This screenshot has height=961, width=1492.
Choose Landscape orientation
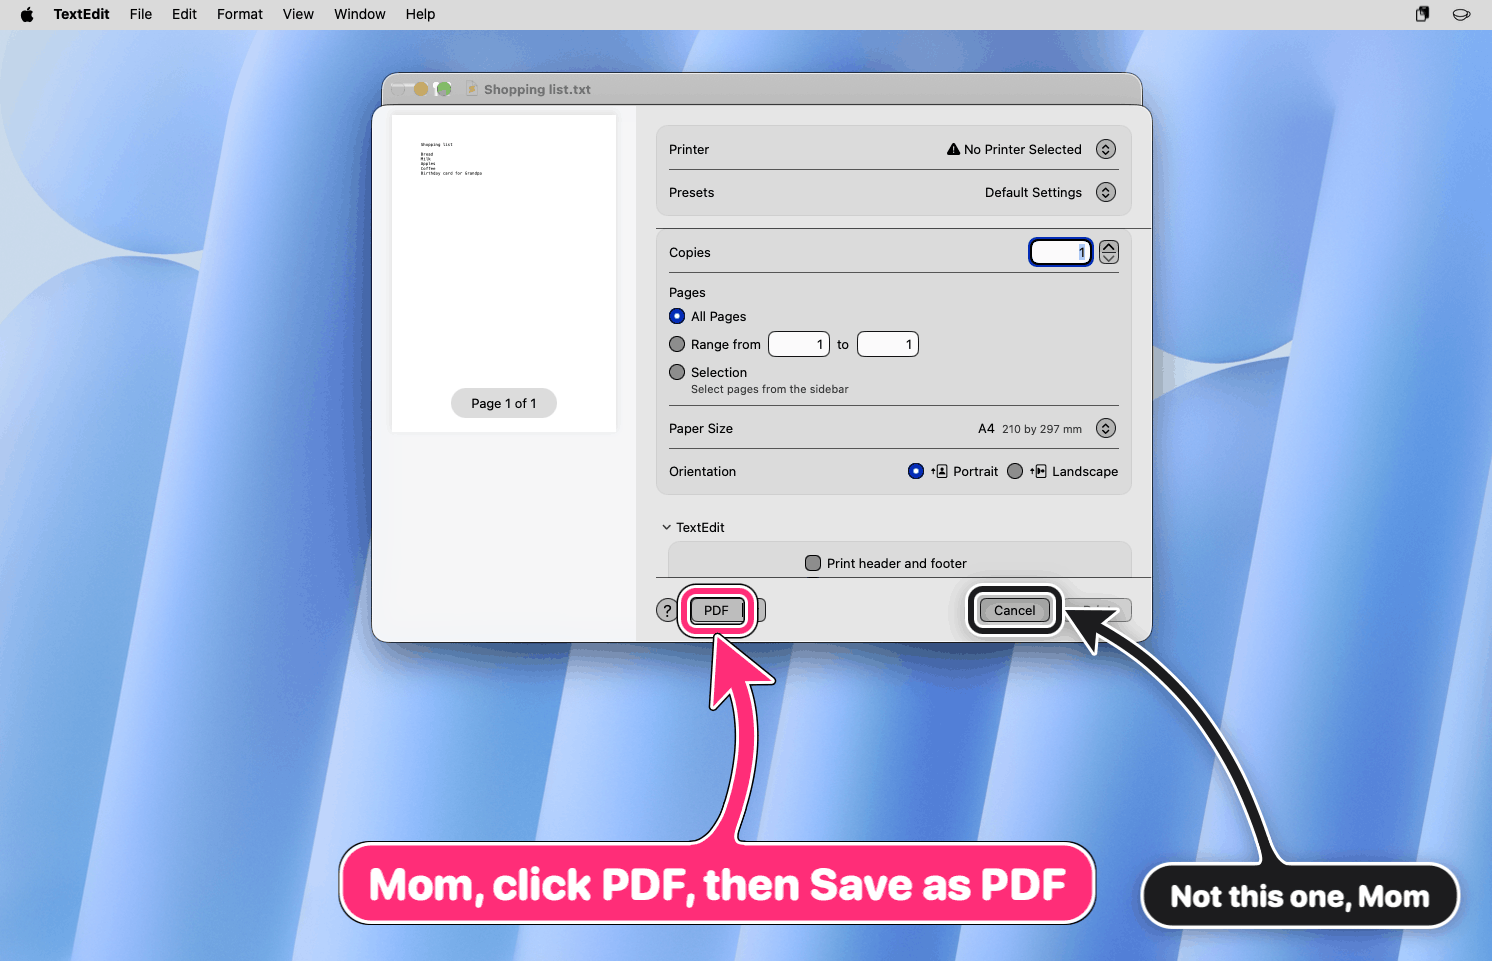[x=1015, y=471]
